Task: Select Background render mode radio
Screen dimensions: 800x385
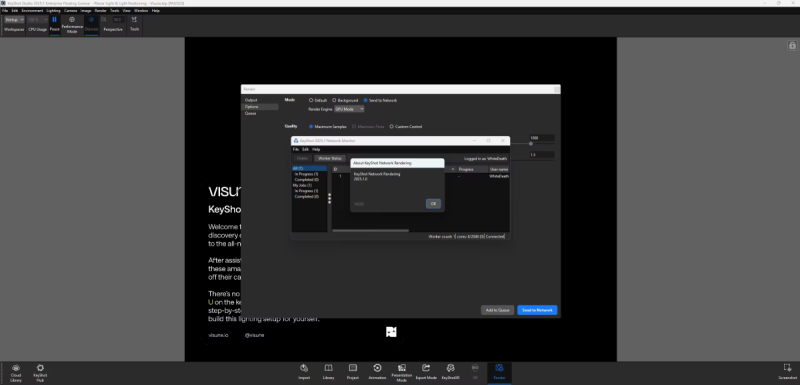Action: [x=334, y=100]
